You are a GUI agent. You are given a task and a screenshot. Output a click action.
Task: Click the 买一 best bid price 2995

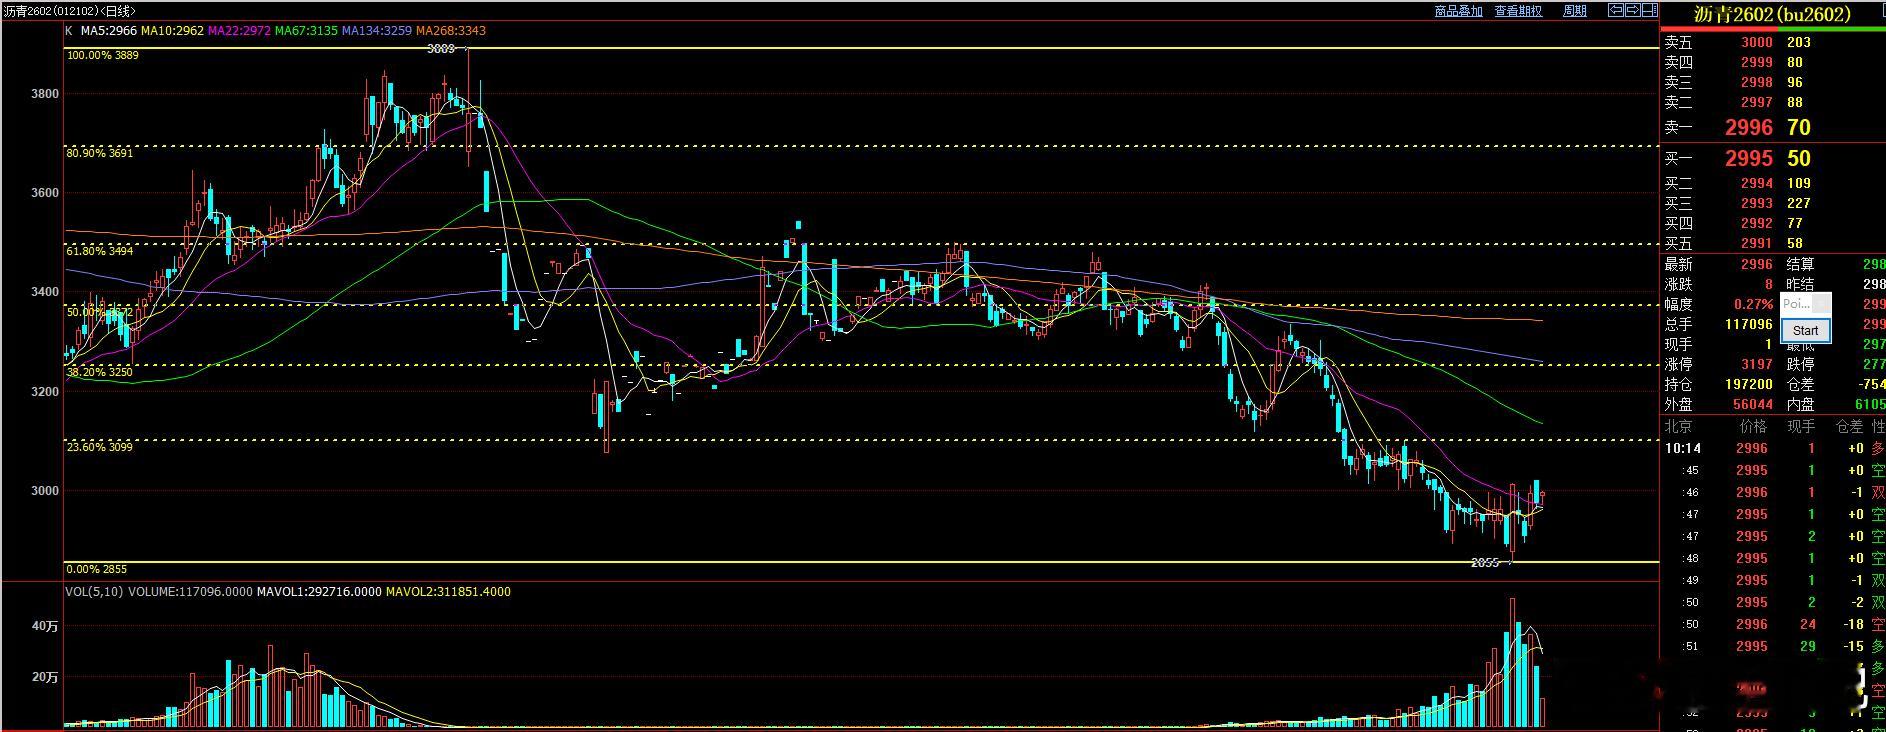pyautogui.click(x=1749, y=158)
